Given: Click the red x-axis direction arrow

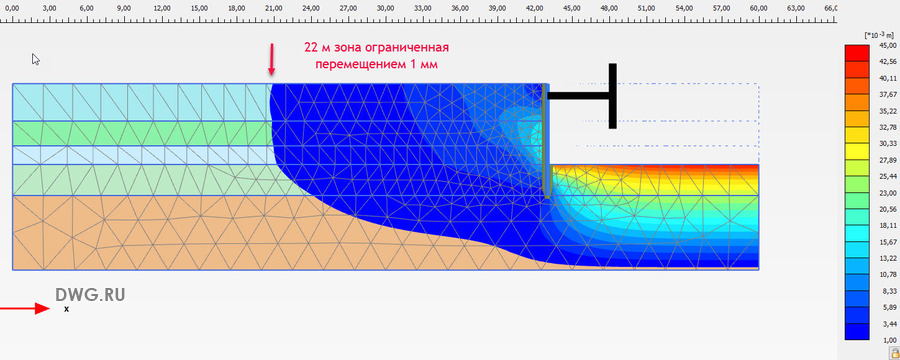Looking at the screenshot, I should [25, 308].
